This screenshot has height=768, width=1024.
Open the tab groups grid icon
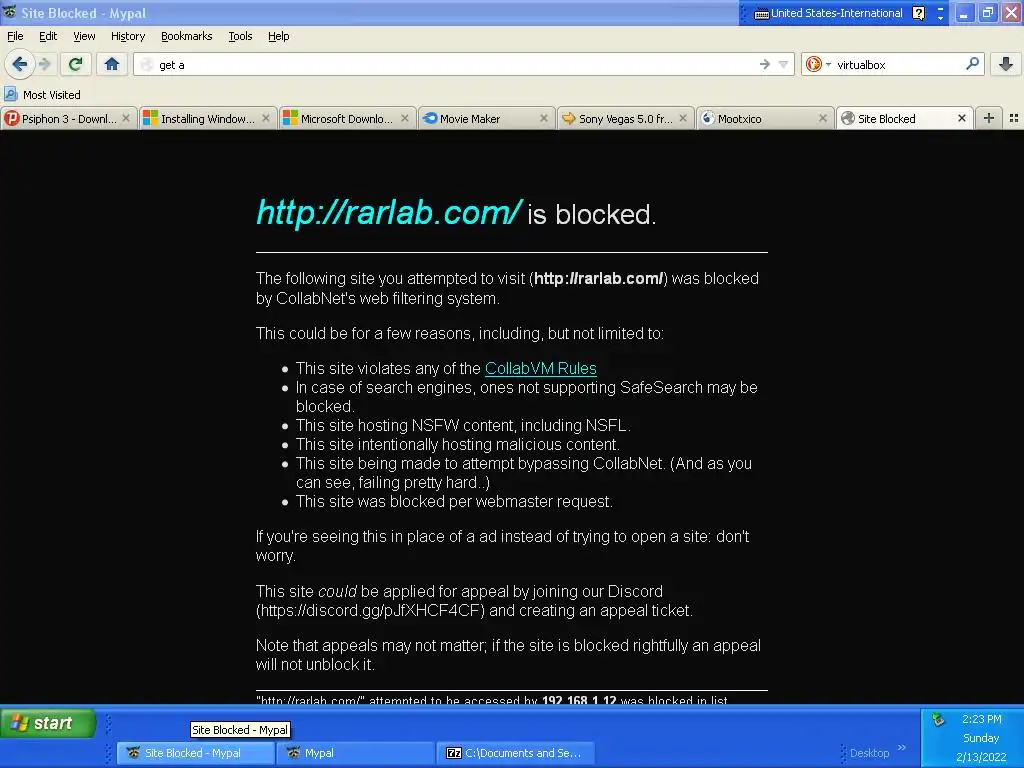[x=1014, y=118]
